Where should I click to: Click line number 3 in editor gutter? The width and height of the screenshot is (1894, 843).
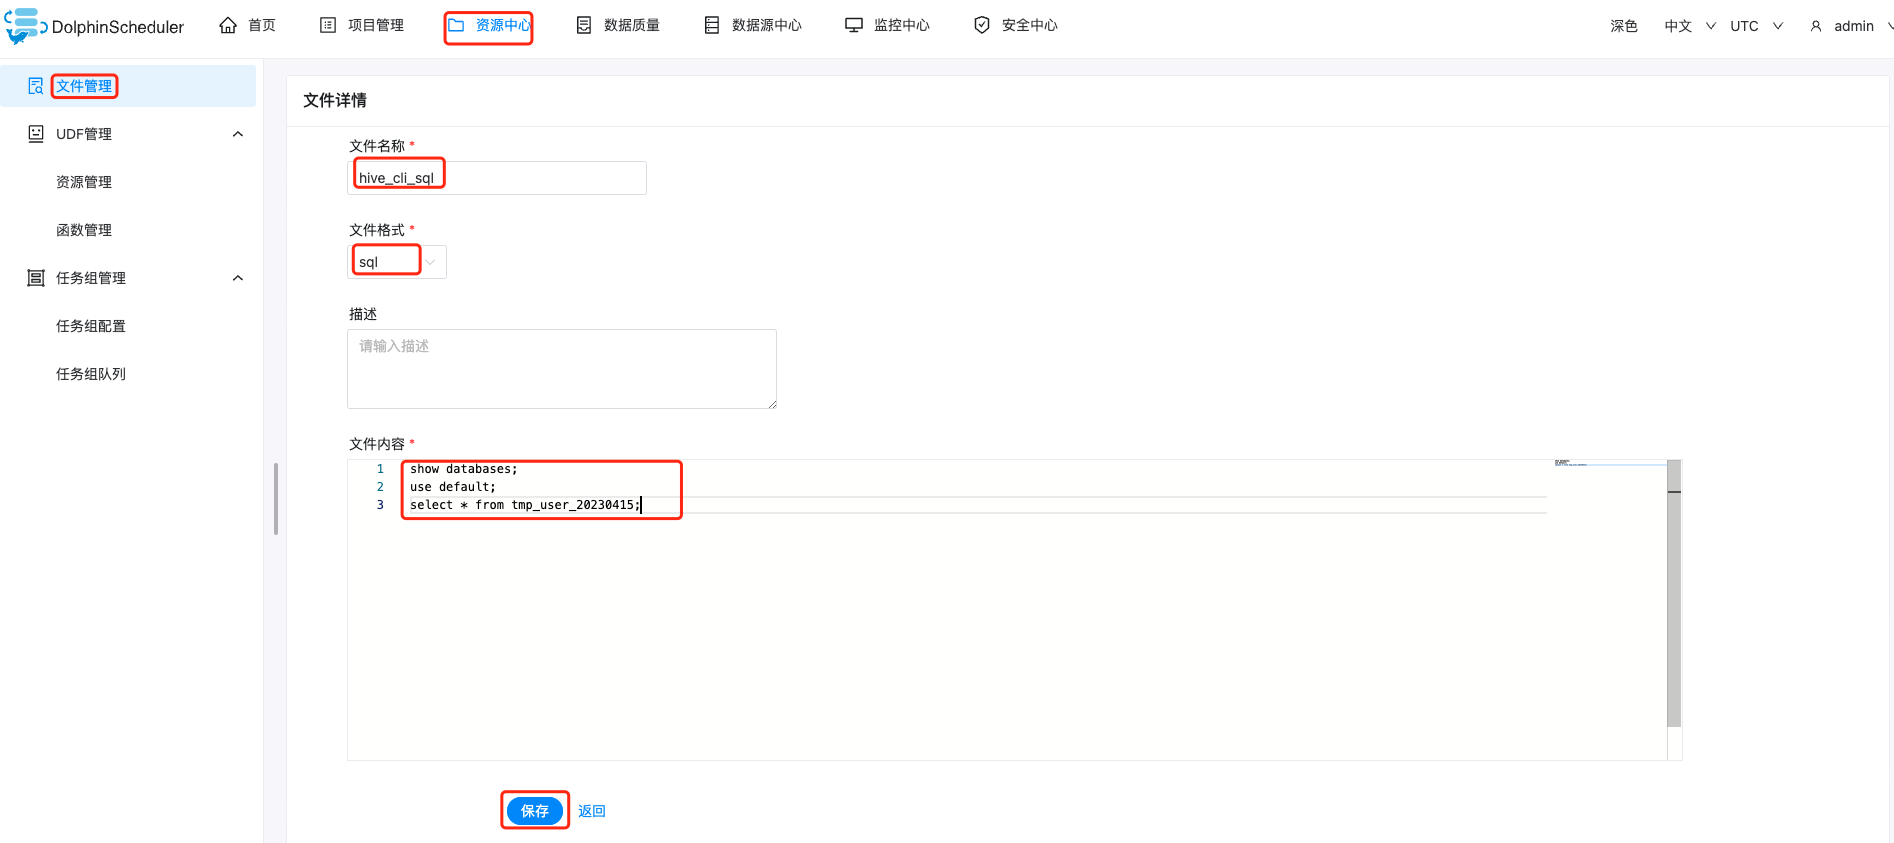click(x=380, y=505)
